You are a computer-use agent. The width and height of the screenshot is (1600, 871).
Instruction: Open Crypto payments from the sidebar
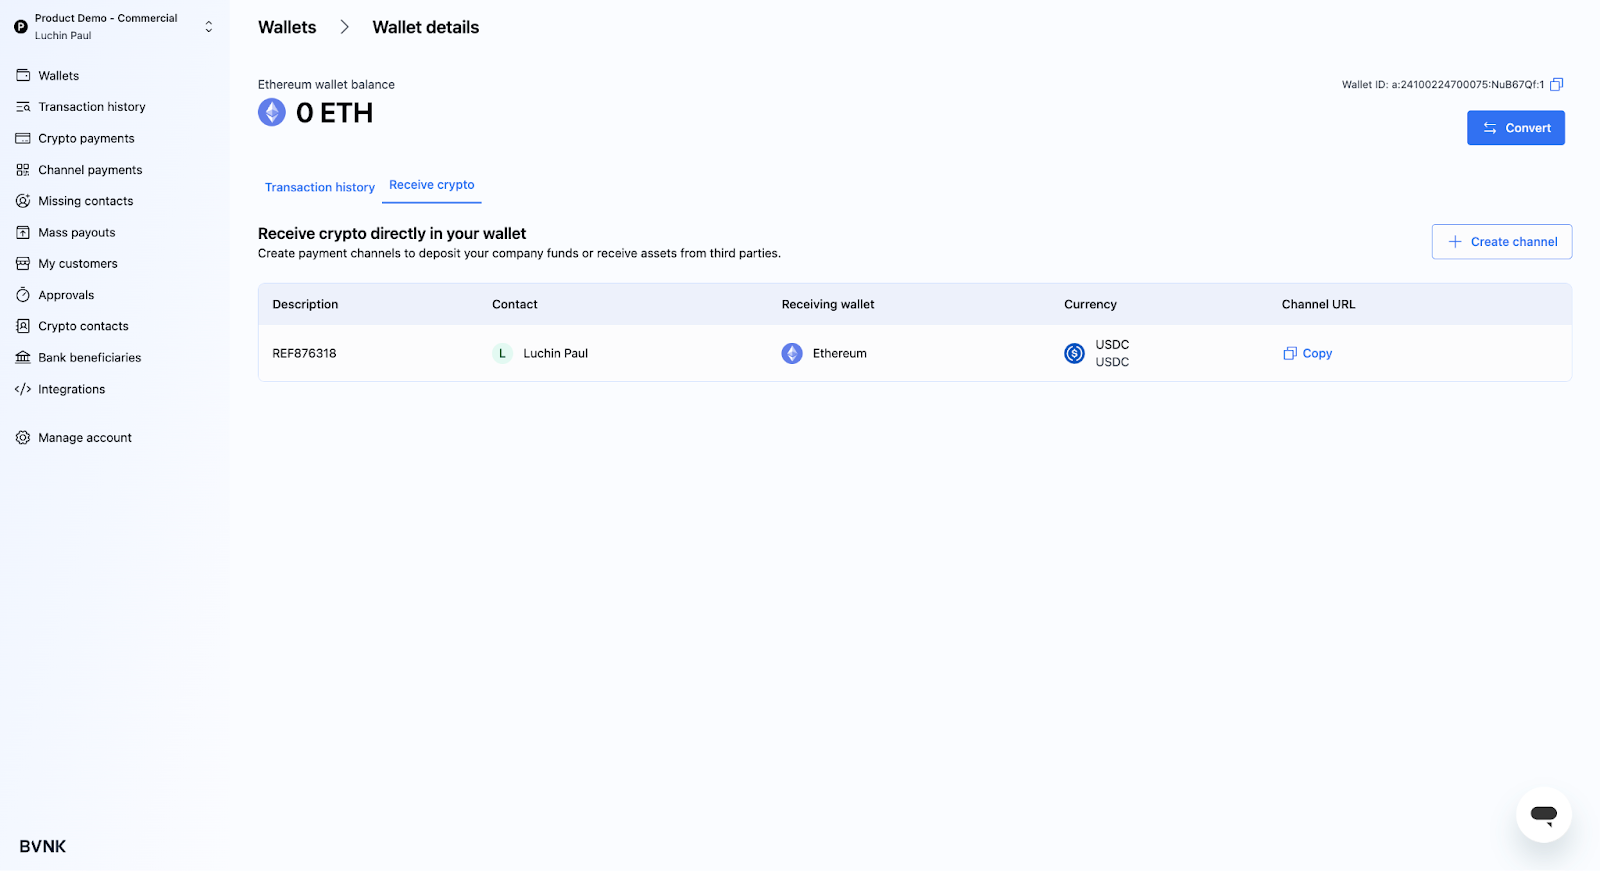(x=86, y=139)
